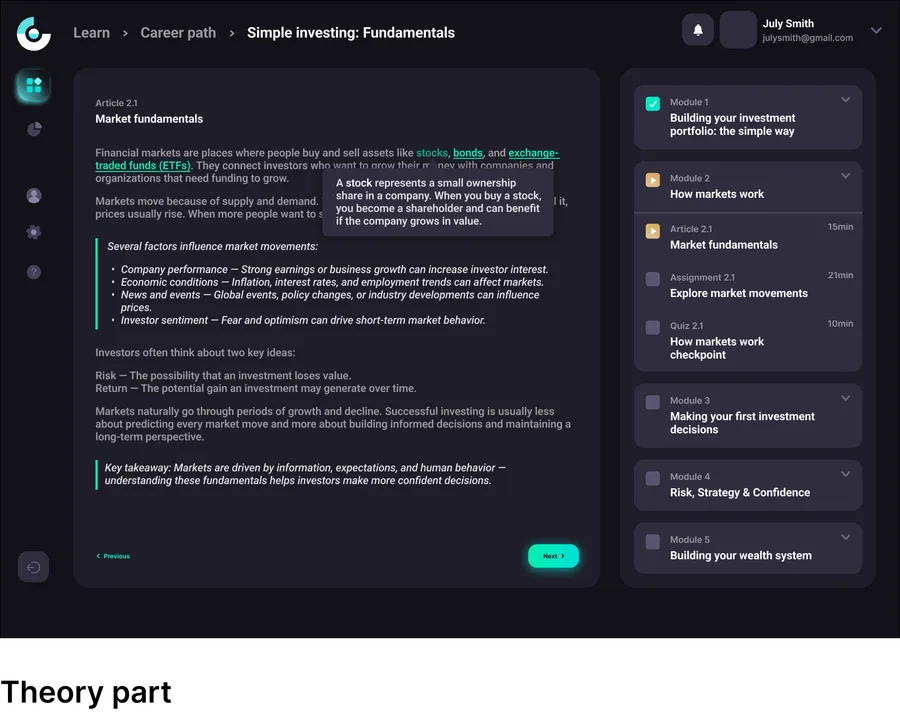Open the help question mark icon
The height and width of the screenshot is (727, 900).
(34, 272)
